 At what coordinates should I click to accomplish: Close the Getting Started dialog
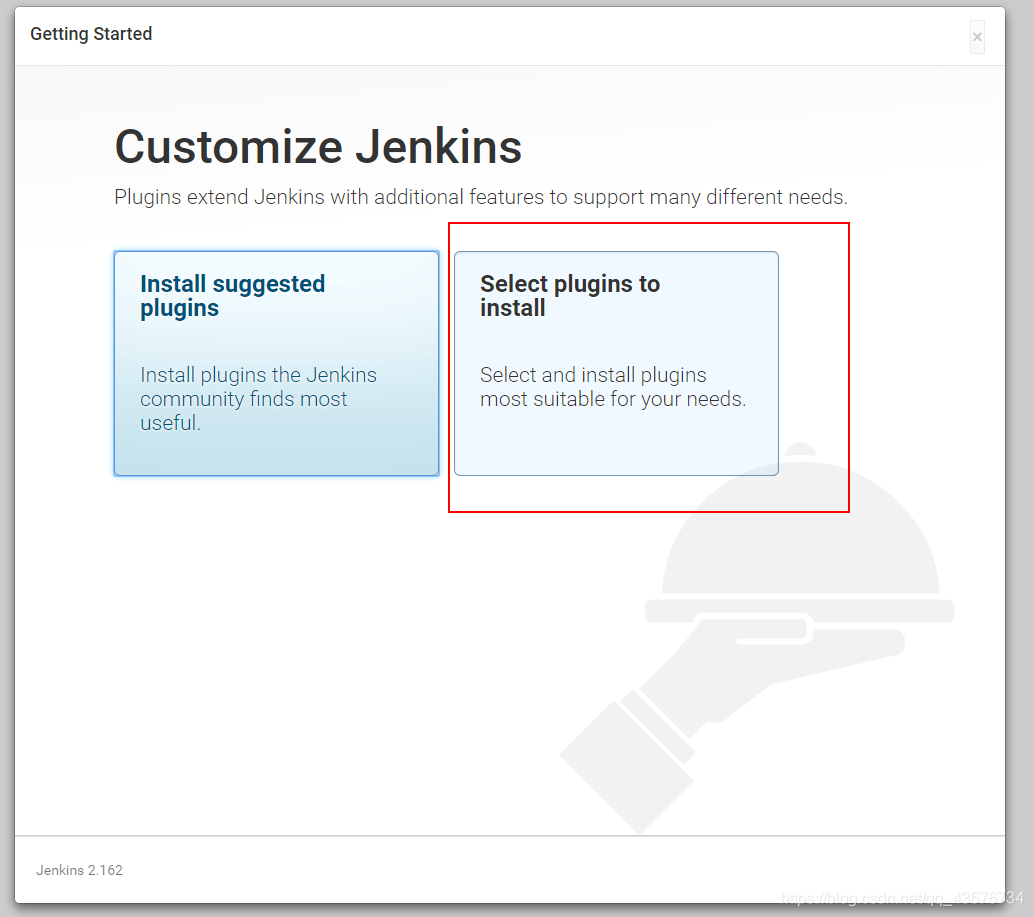coord(977,37)
